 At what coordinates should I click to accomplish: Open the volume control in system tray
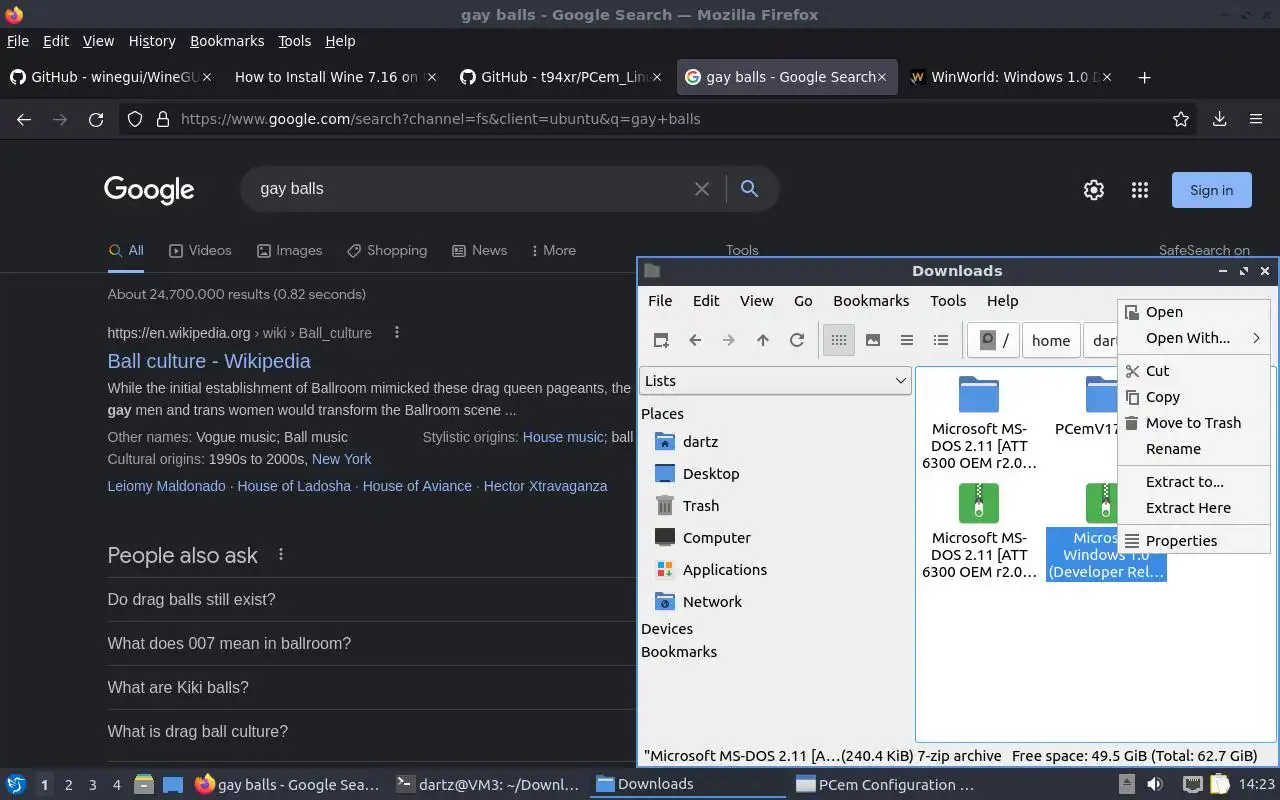1155,784
